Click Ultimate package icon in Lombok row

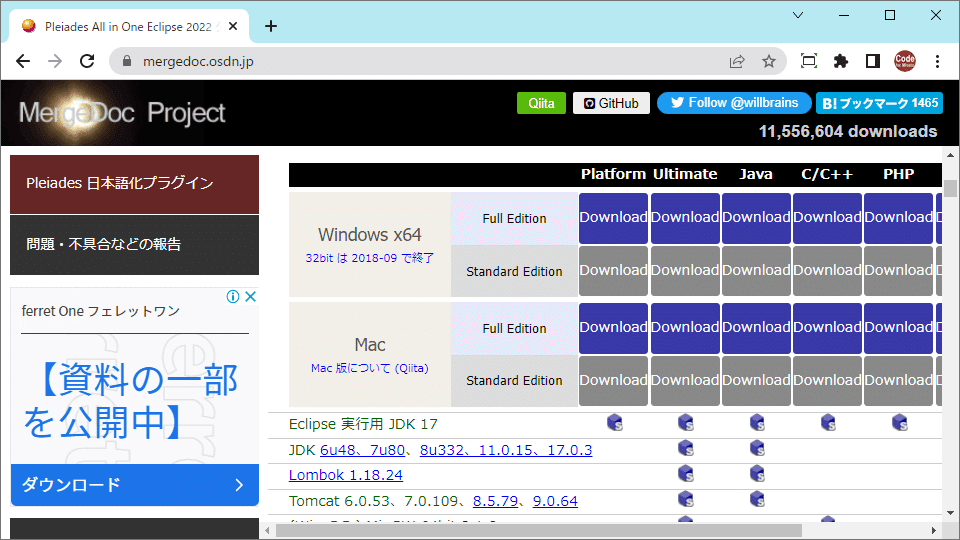point(686,473)
